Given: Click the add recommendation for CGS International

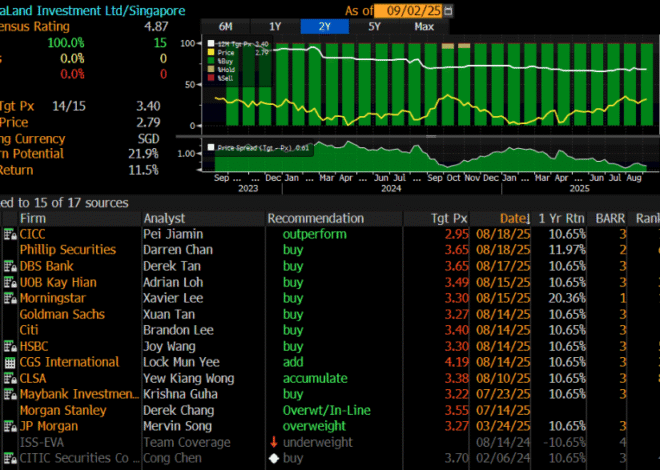Looking at the screenshot, I should [x=293, y=362].
